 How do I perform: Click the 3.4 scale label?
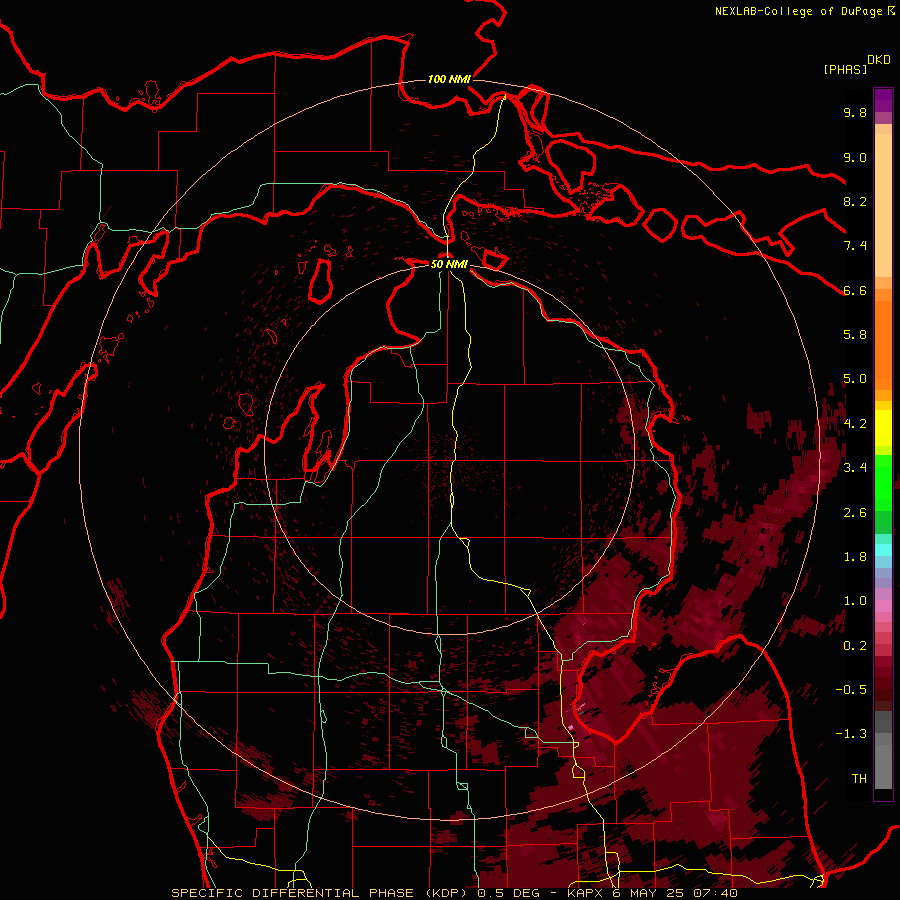[855, 468]
